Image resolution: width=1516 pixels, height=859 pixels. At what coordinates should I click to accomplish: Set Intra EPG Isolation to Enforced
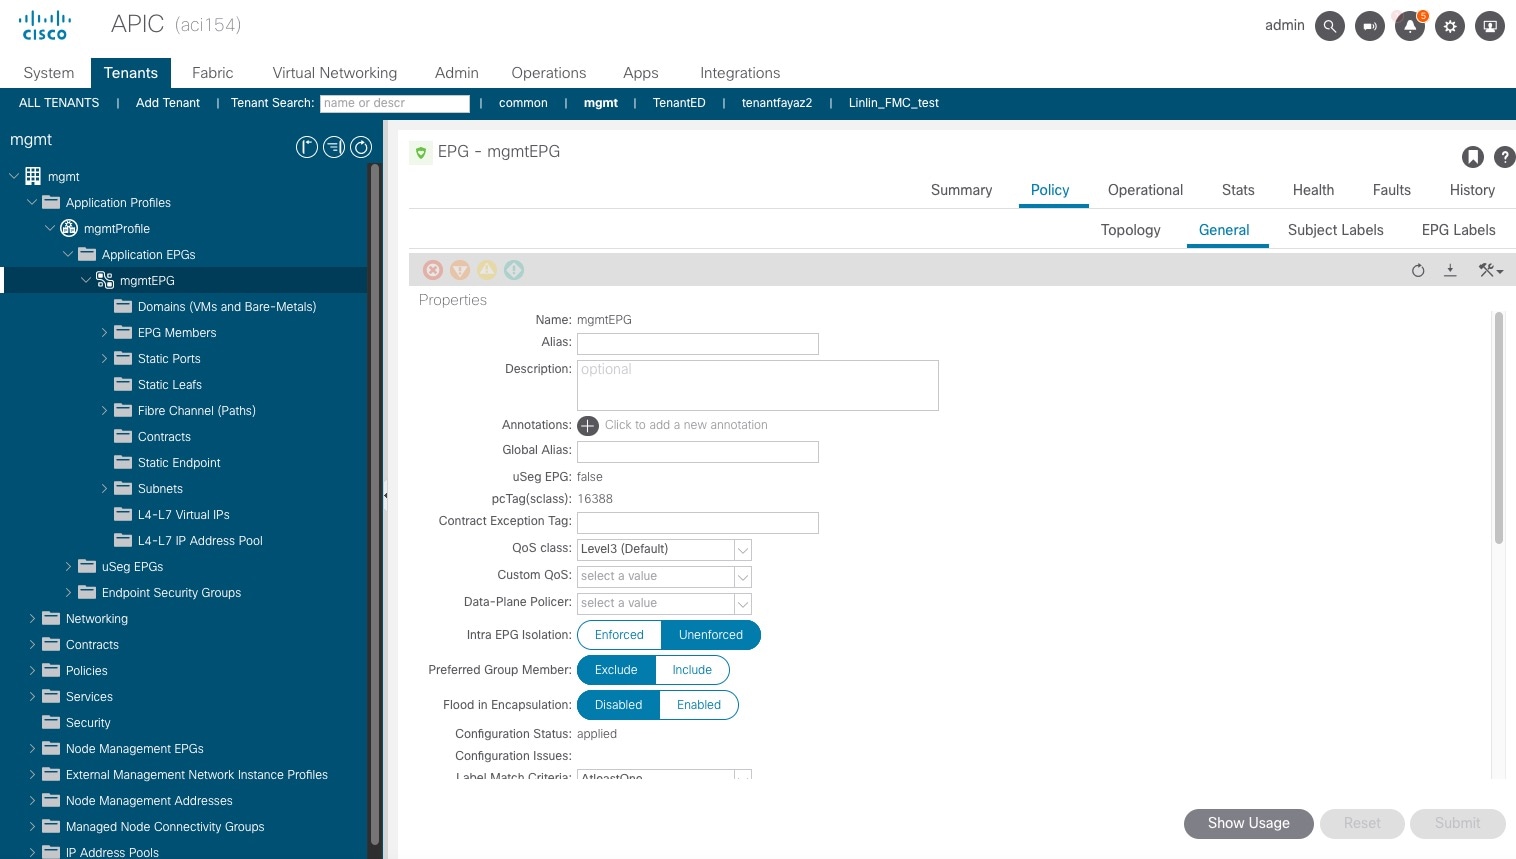point(619,634)
